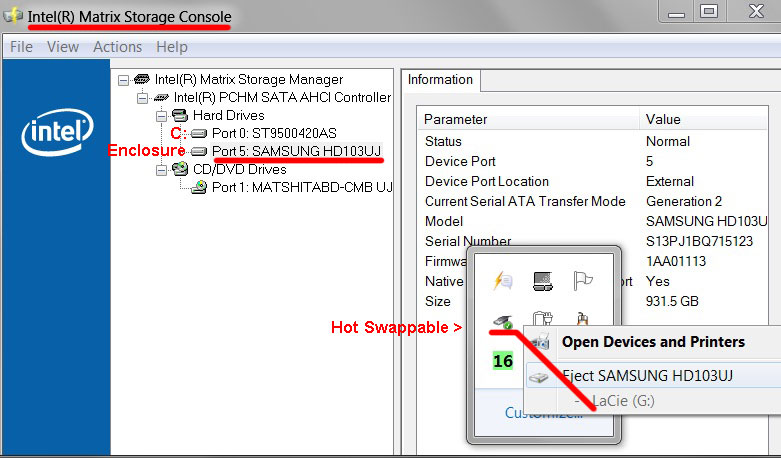Viewport: 781px width, 458px height.
Task: Open the Actions menu
Action: [118, 47]
